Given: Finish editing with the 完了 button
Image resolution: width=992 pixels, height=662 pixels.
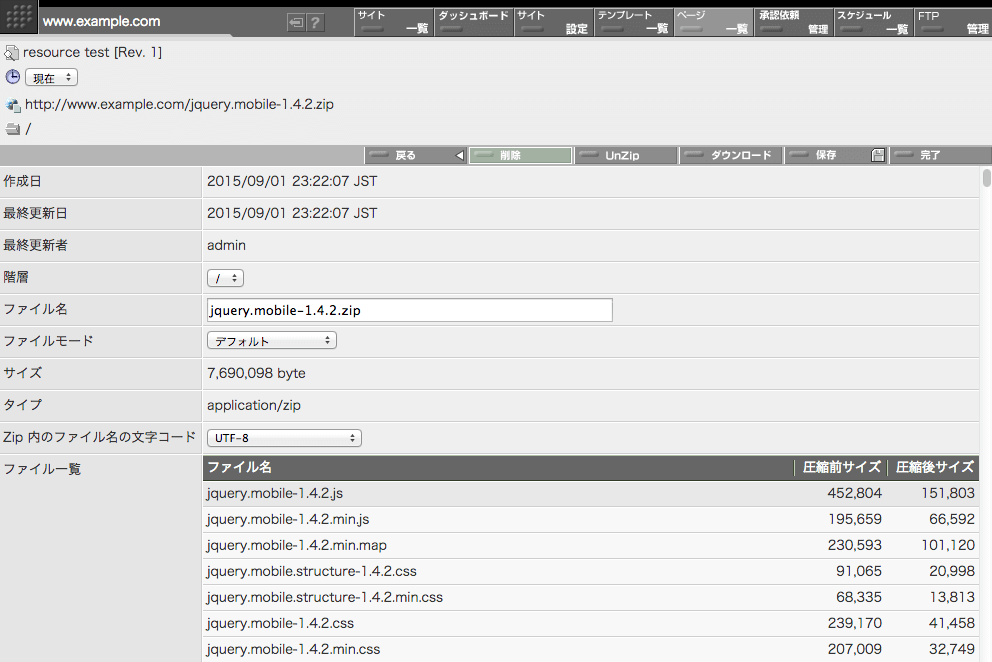Looking at the screenshot, I should tap(940, 155).
